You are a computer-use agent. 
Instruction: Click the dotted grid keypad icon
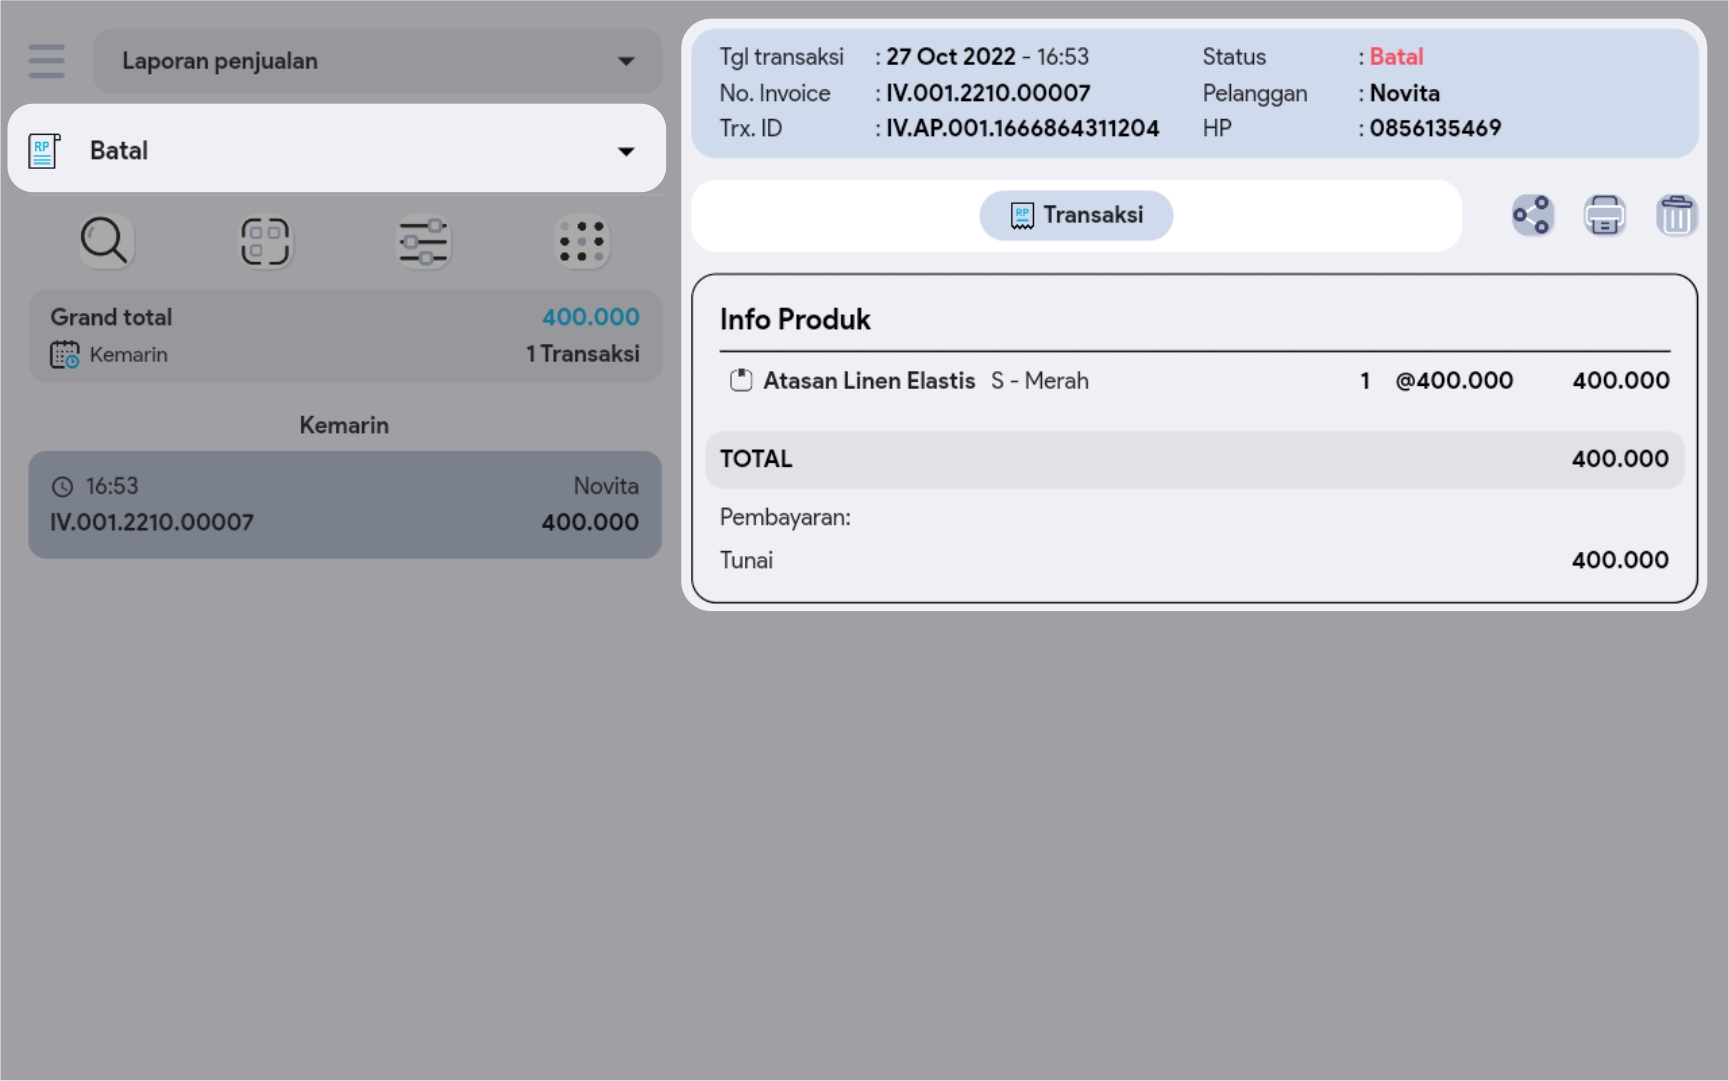[582, 242]
